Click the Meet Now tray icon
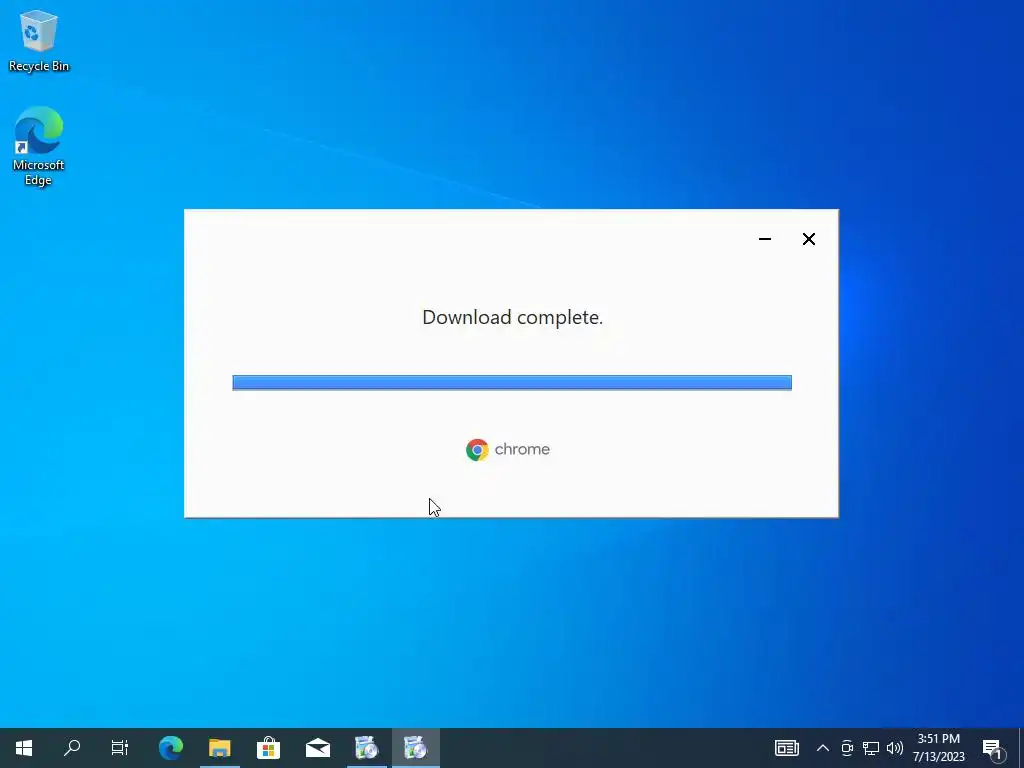Viewport: 1024px width, 768px height. [x=847, y=748]
